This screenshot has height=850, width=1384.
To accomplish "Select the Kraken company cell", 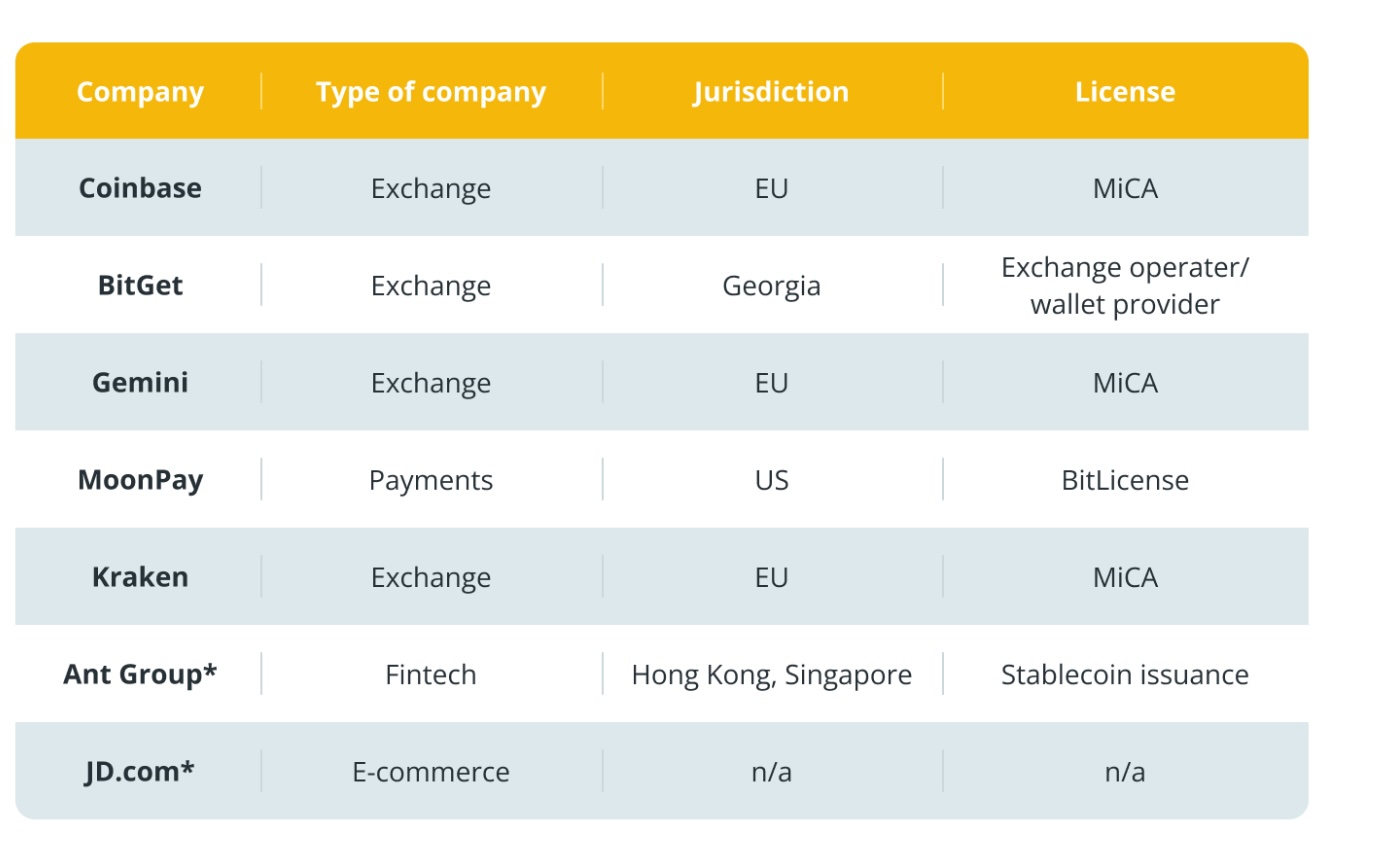I will 140,577.
